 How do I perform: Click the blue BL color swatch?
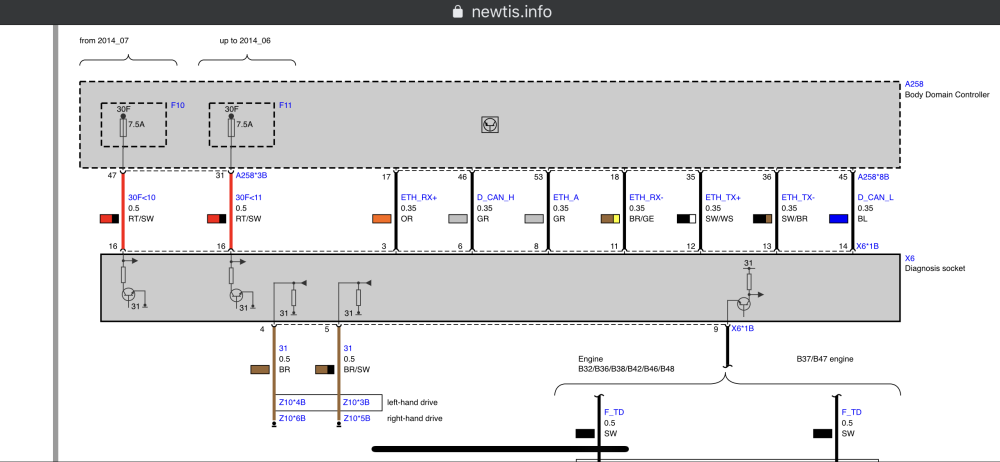[839, 219]
